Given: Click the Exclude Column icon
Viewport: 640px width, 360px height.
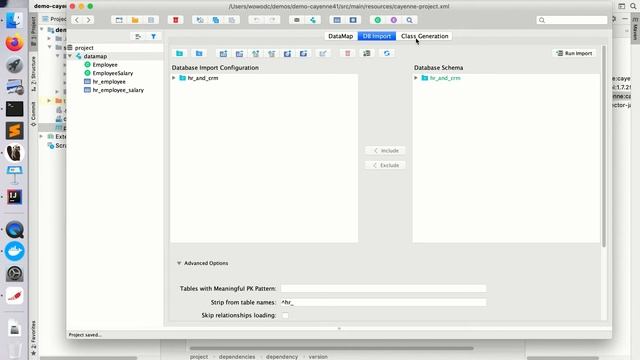Looking at the screenshot, I should point(271,53).
